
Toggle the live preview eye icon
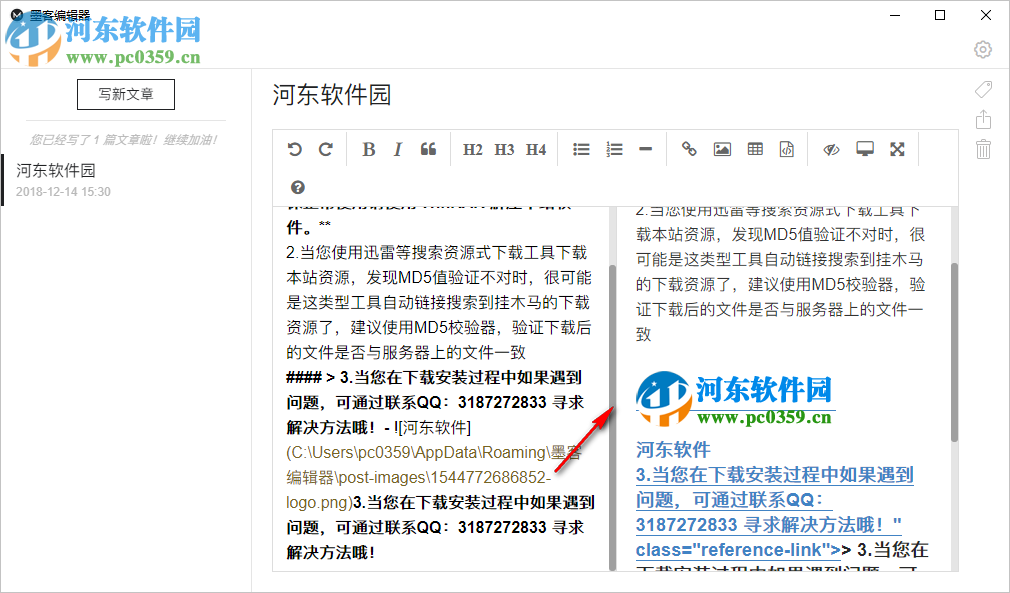pos(832,149)
